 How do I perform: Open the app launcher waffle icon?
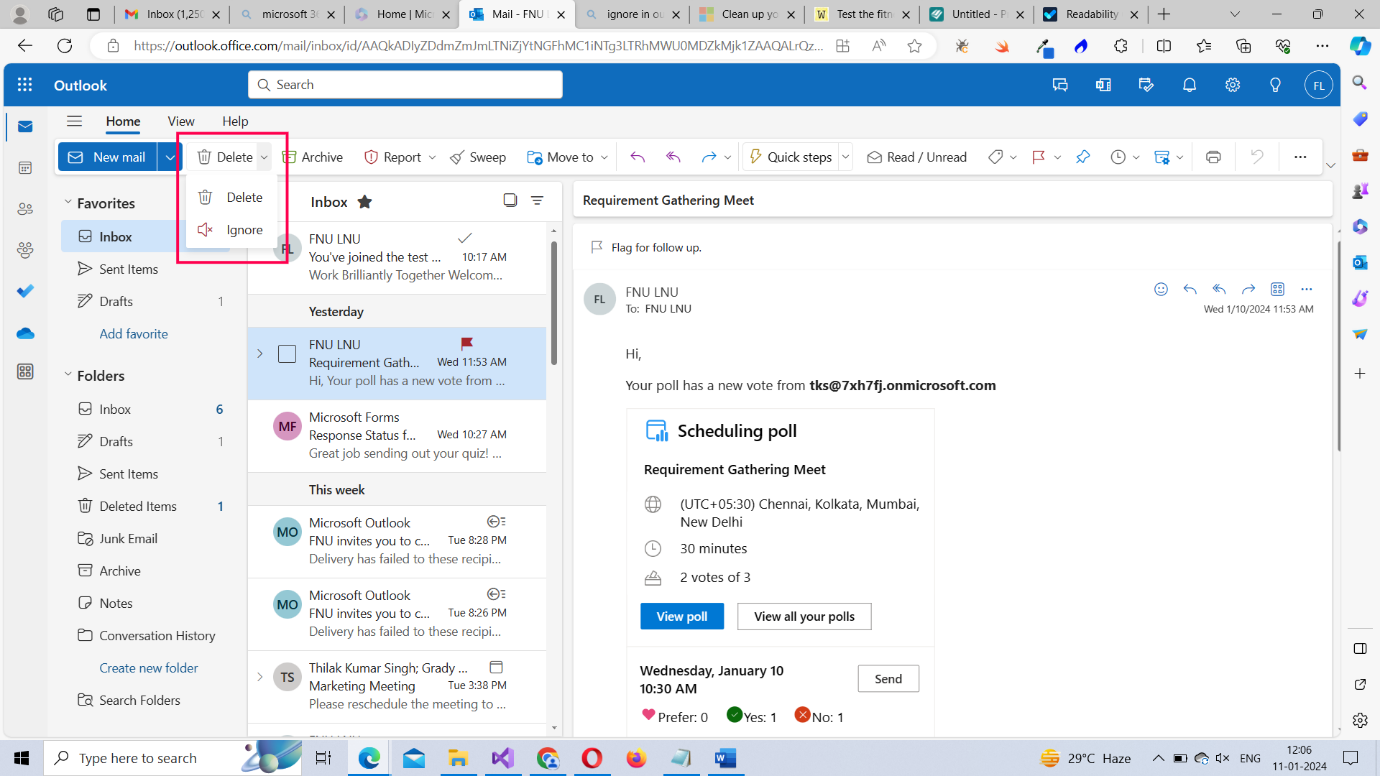click(x=25, y=85)
